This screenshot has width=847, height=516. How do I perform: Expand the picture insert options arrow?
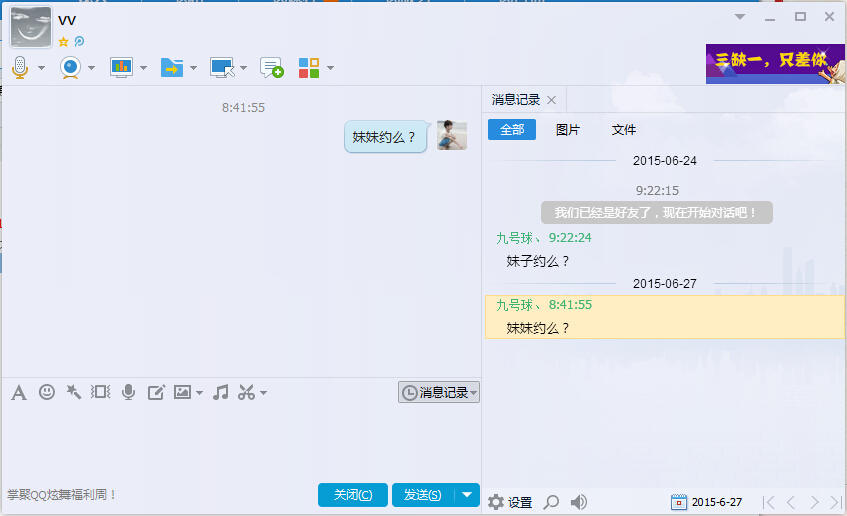[199, 393]
